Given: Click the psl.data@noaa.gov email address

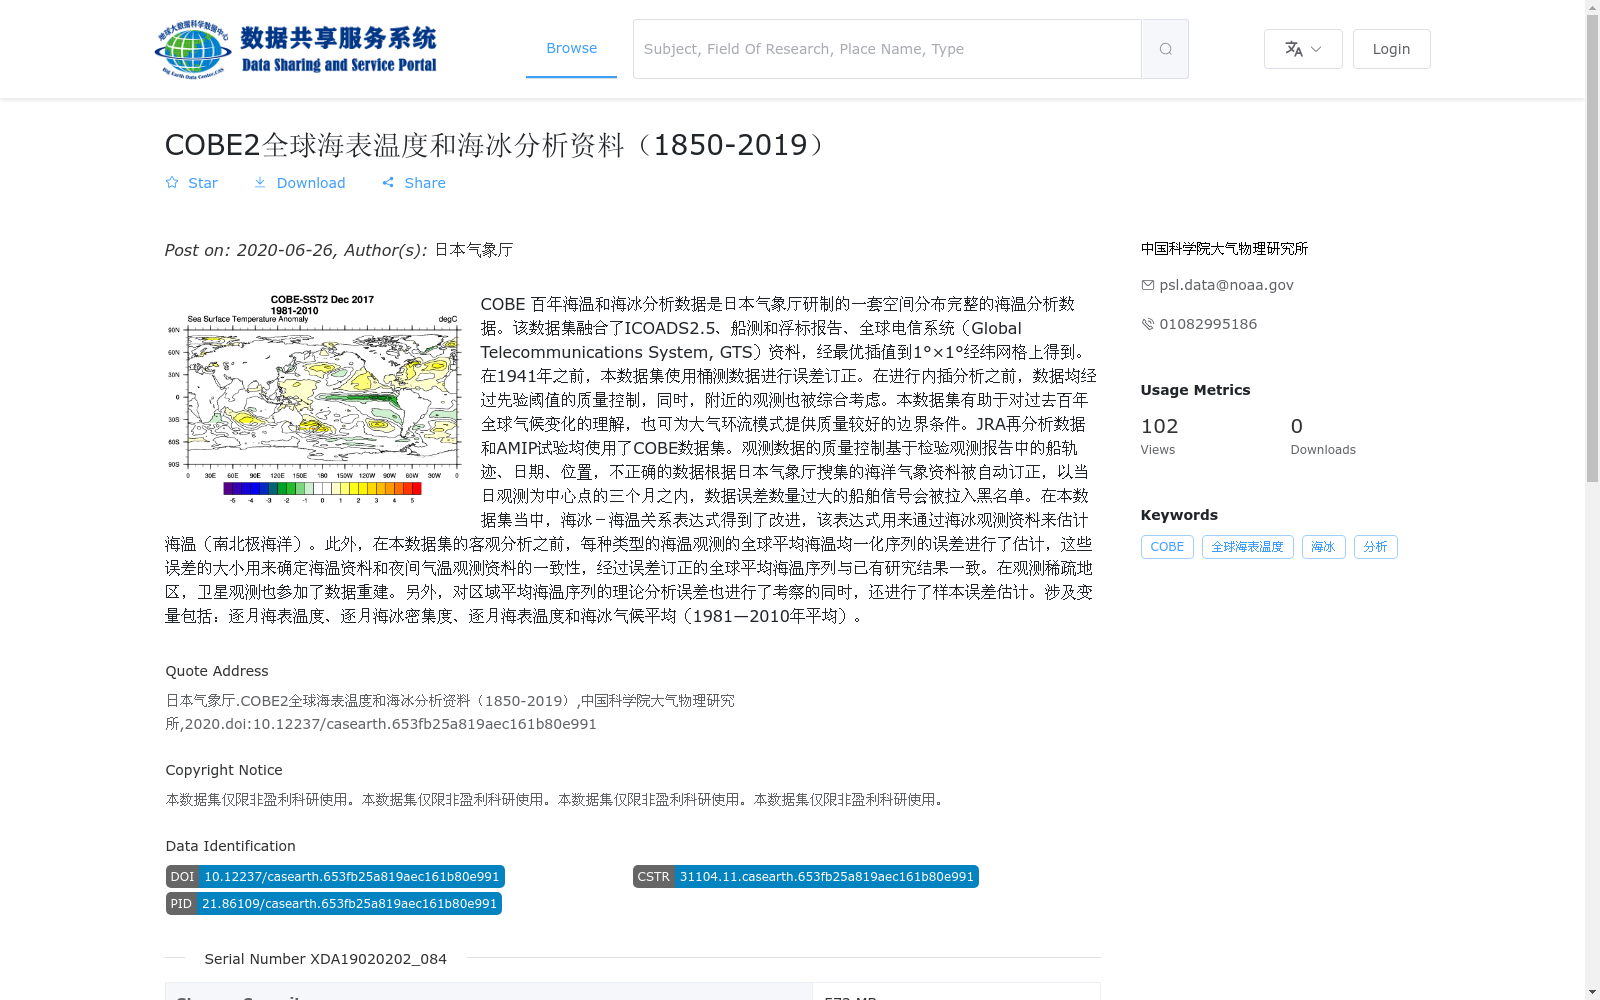Looking at the screenshot, I should 1226,285.
